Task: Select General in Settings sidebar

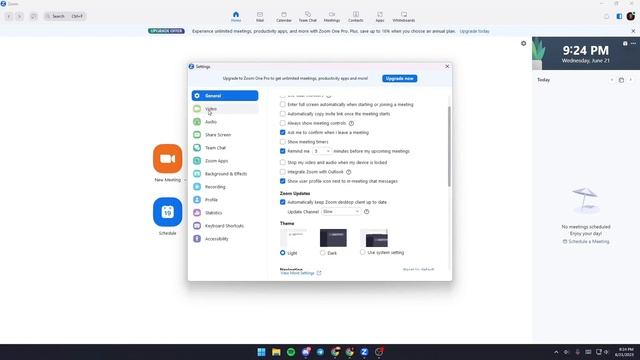Action: click(x=225, y=96)
